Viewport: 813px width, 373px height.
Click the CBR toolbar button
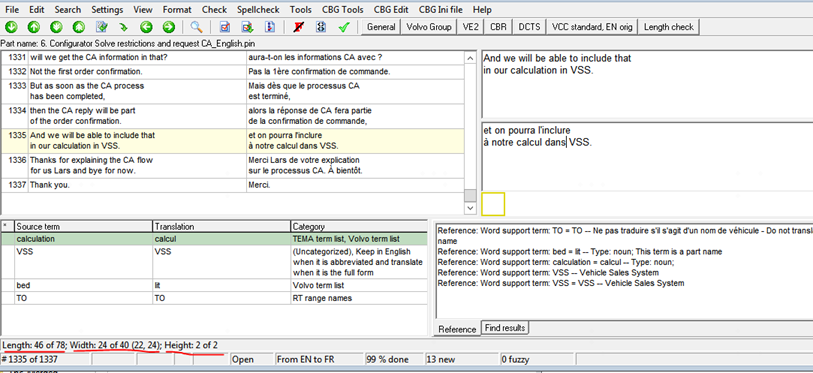pos(498,27)
